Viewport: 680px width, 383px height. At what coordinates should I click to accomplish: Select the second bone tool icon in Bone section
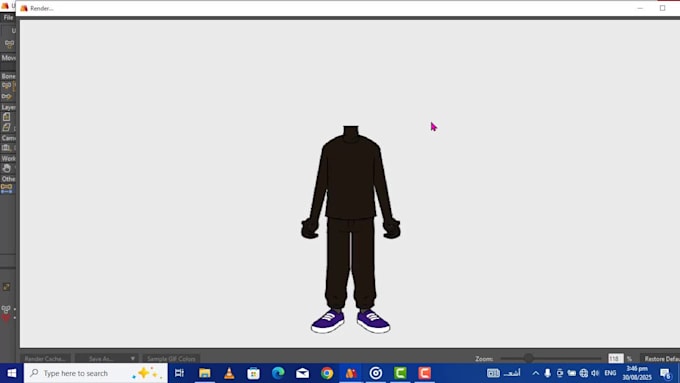(6, 96)
